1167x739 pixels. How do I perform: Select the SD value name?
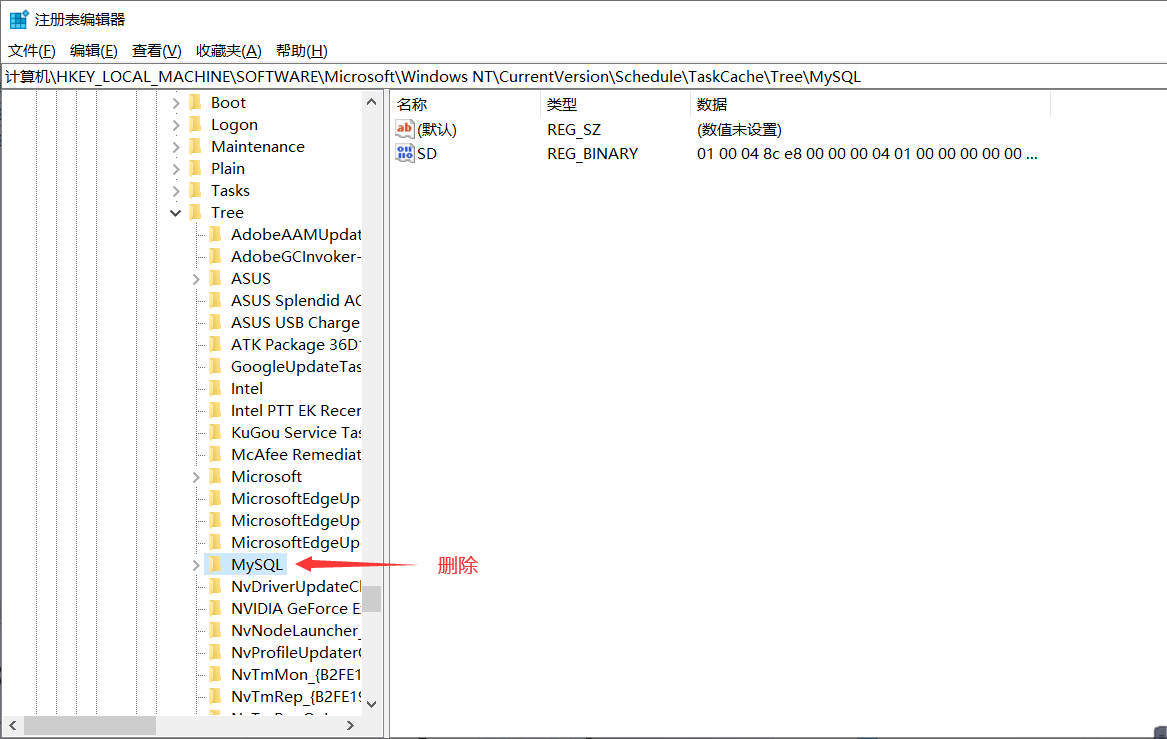point(427,154)
